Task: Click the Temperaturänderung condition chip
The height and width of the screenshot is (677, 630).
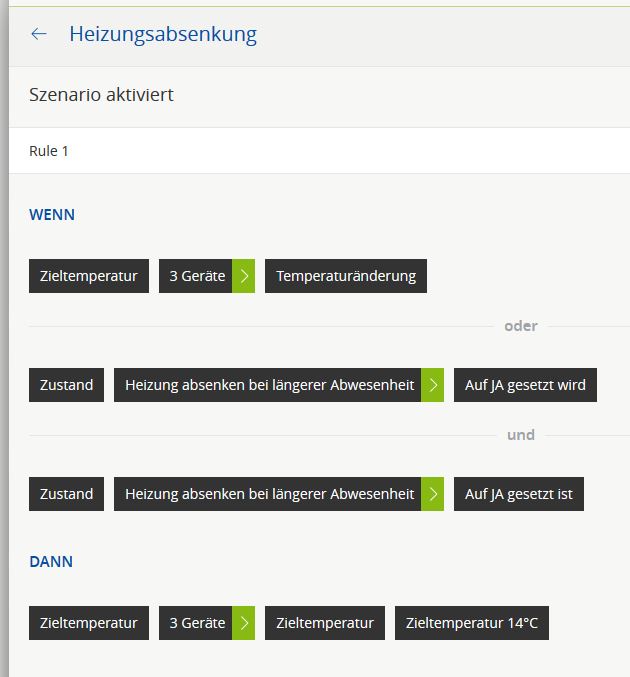Action: click(x=346, y=276)
